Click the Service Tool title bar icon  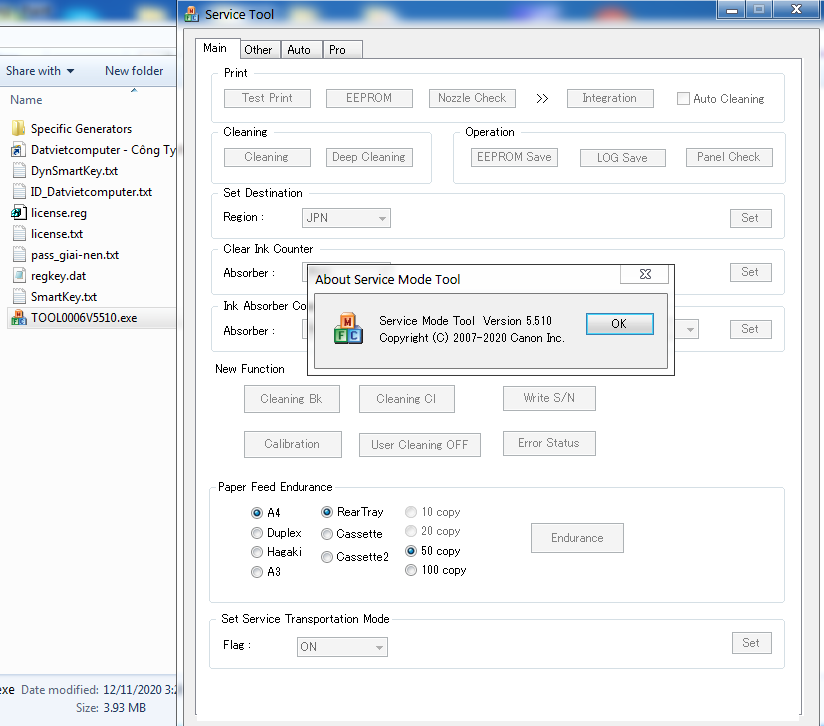[191, 14]
